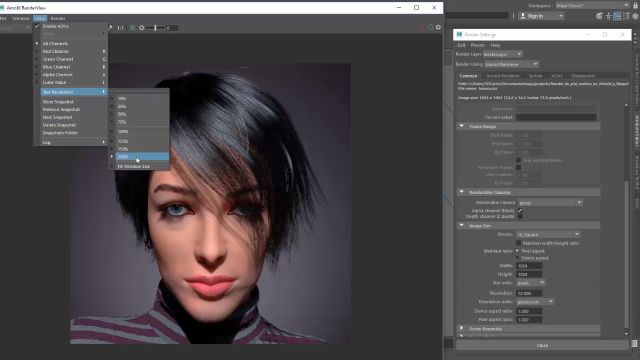Enable Maintain width/height ratio checkbox

click(x=519, y=243)
